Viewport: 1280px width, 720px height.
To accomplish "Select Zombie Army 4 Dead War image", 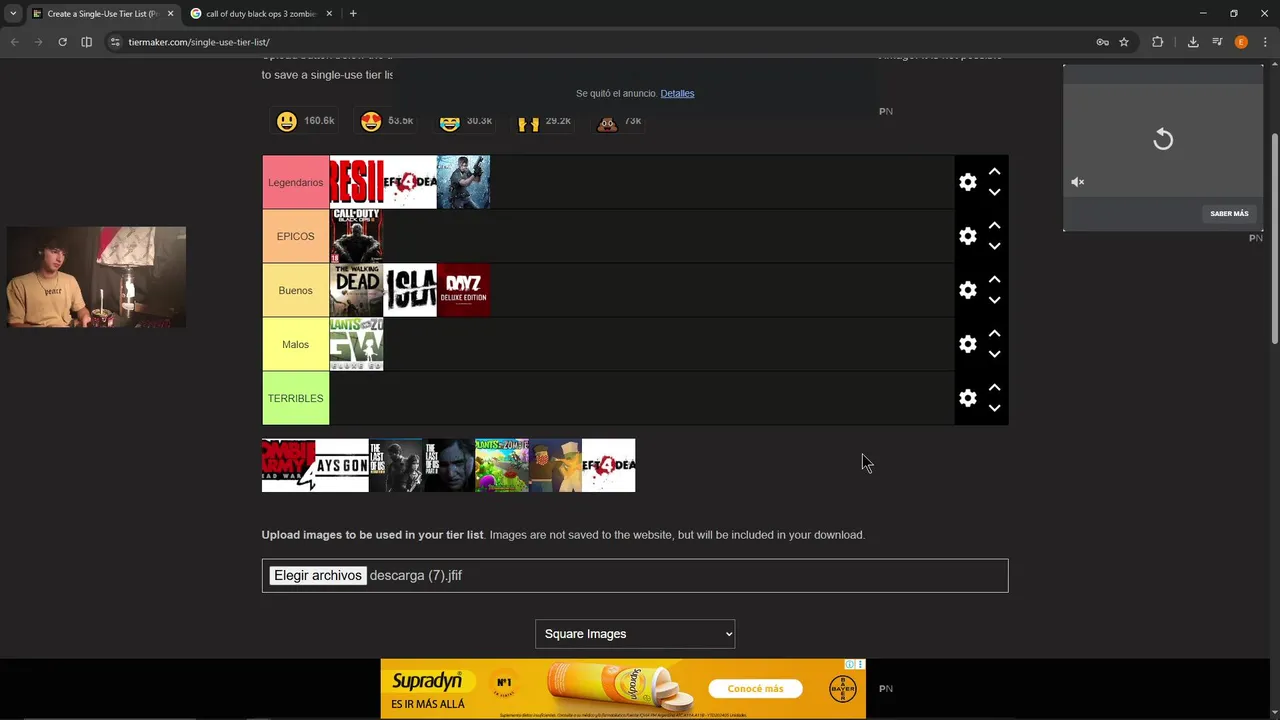I will click(288, 465).
